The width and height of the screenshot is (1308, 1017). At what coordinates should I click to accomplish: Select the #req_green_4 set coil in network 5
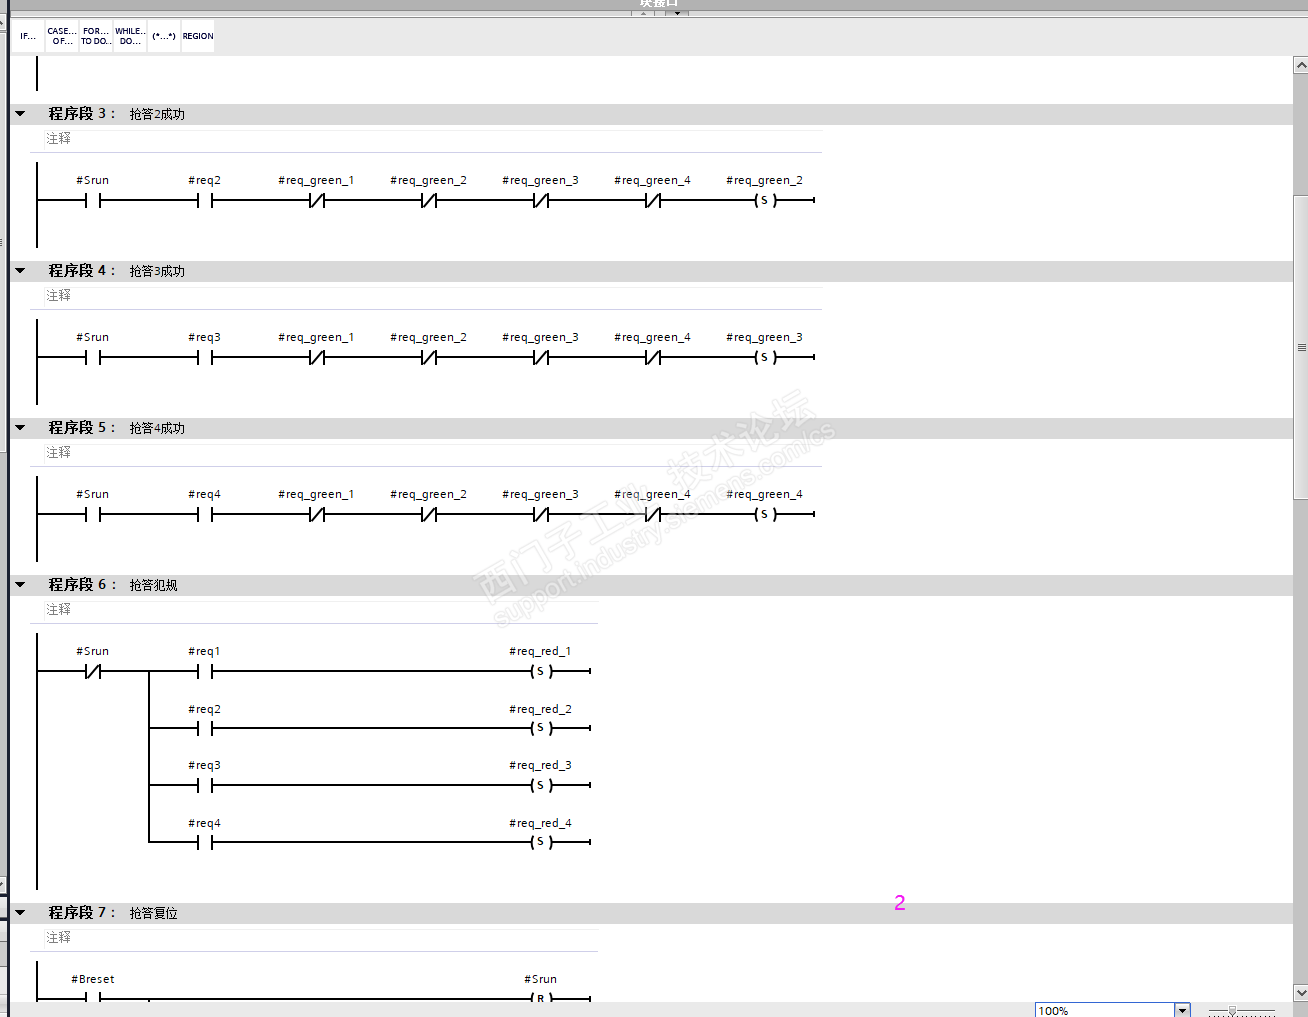[x=765, y=515]
